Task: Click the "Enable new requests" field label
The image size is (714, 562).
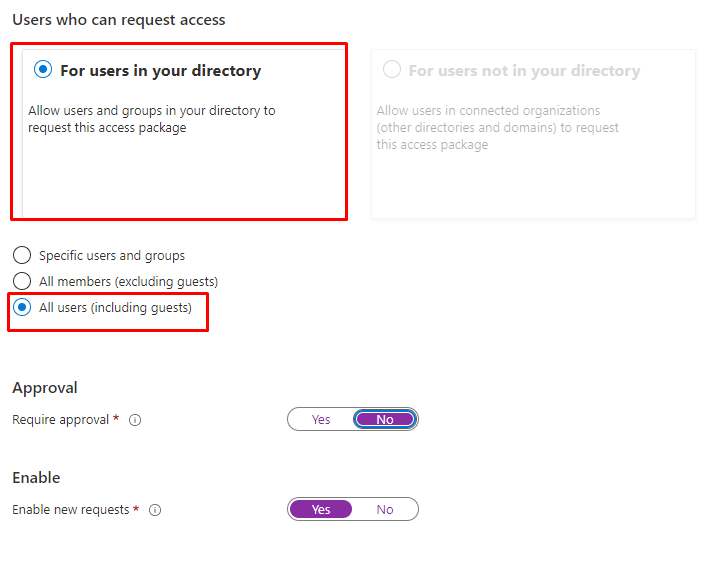Action: pos(70,510)
